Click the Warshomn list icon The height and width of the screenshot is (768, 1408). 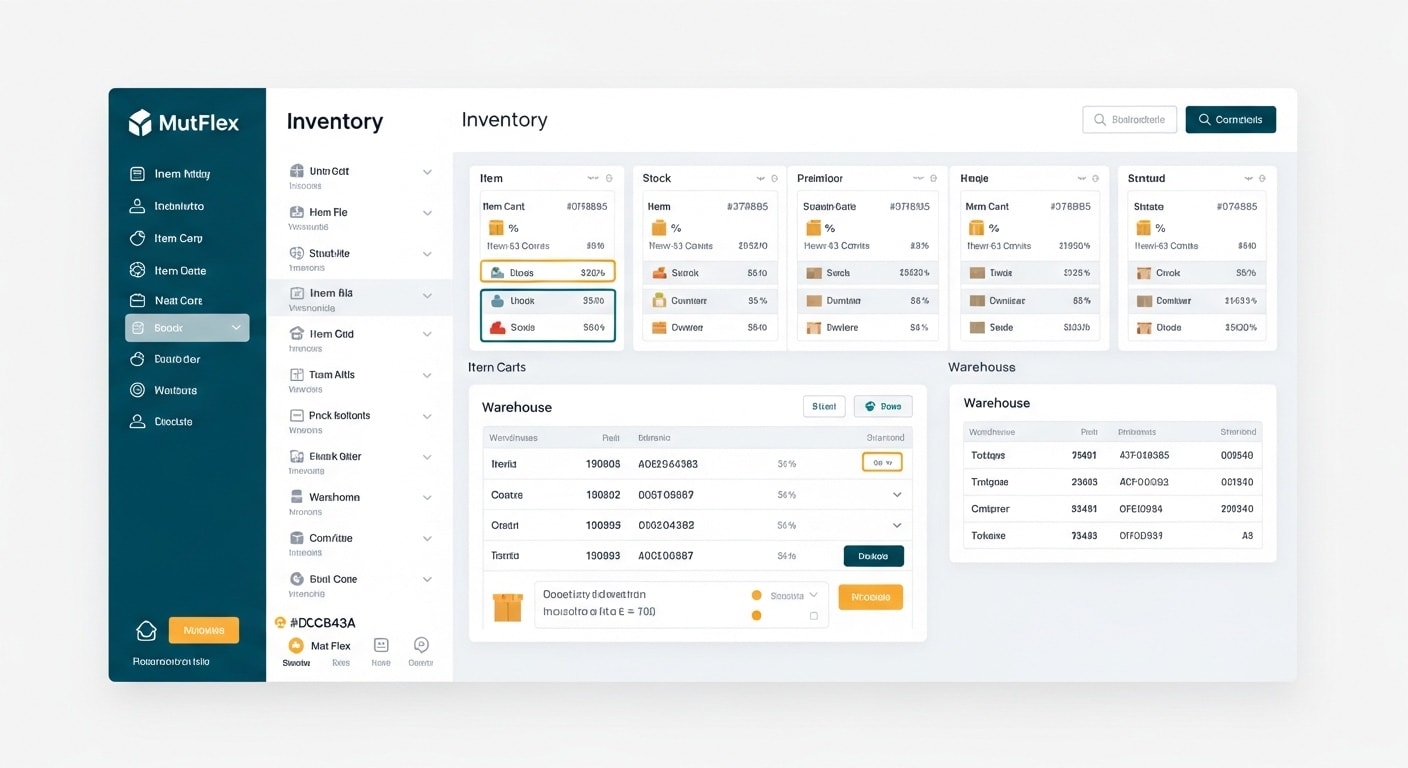[x=297, y=497]
